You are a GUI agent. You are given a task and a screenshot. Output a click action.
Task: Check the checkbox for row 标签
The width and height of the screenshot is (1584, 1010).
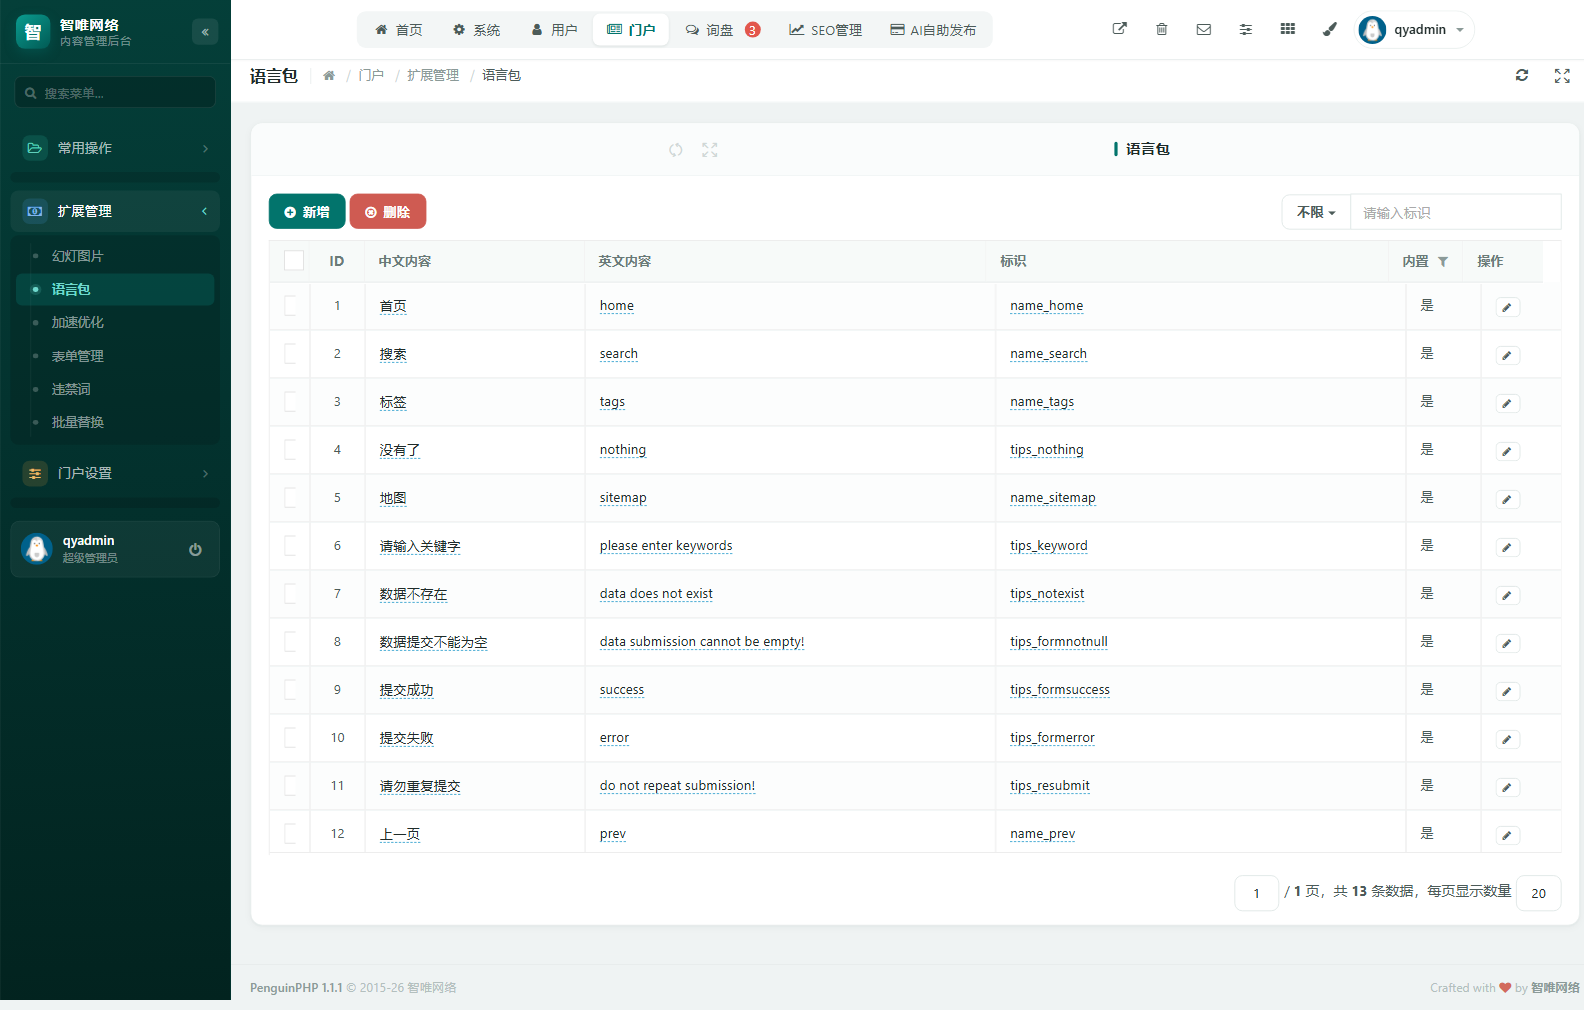tap(291, 402)
